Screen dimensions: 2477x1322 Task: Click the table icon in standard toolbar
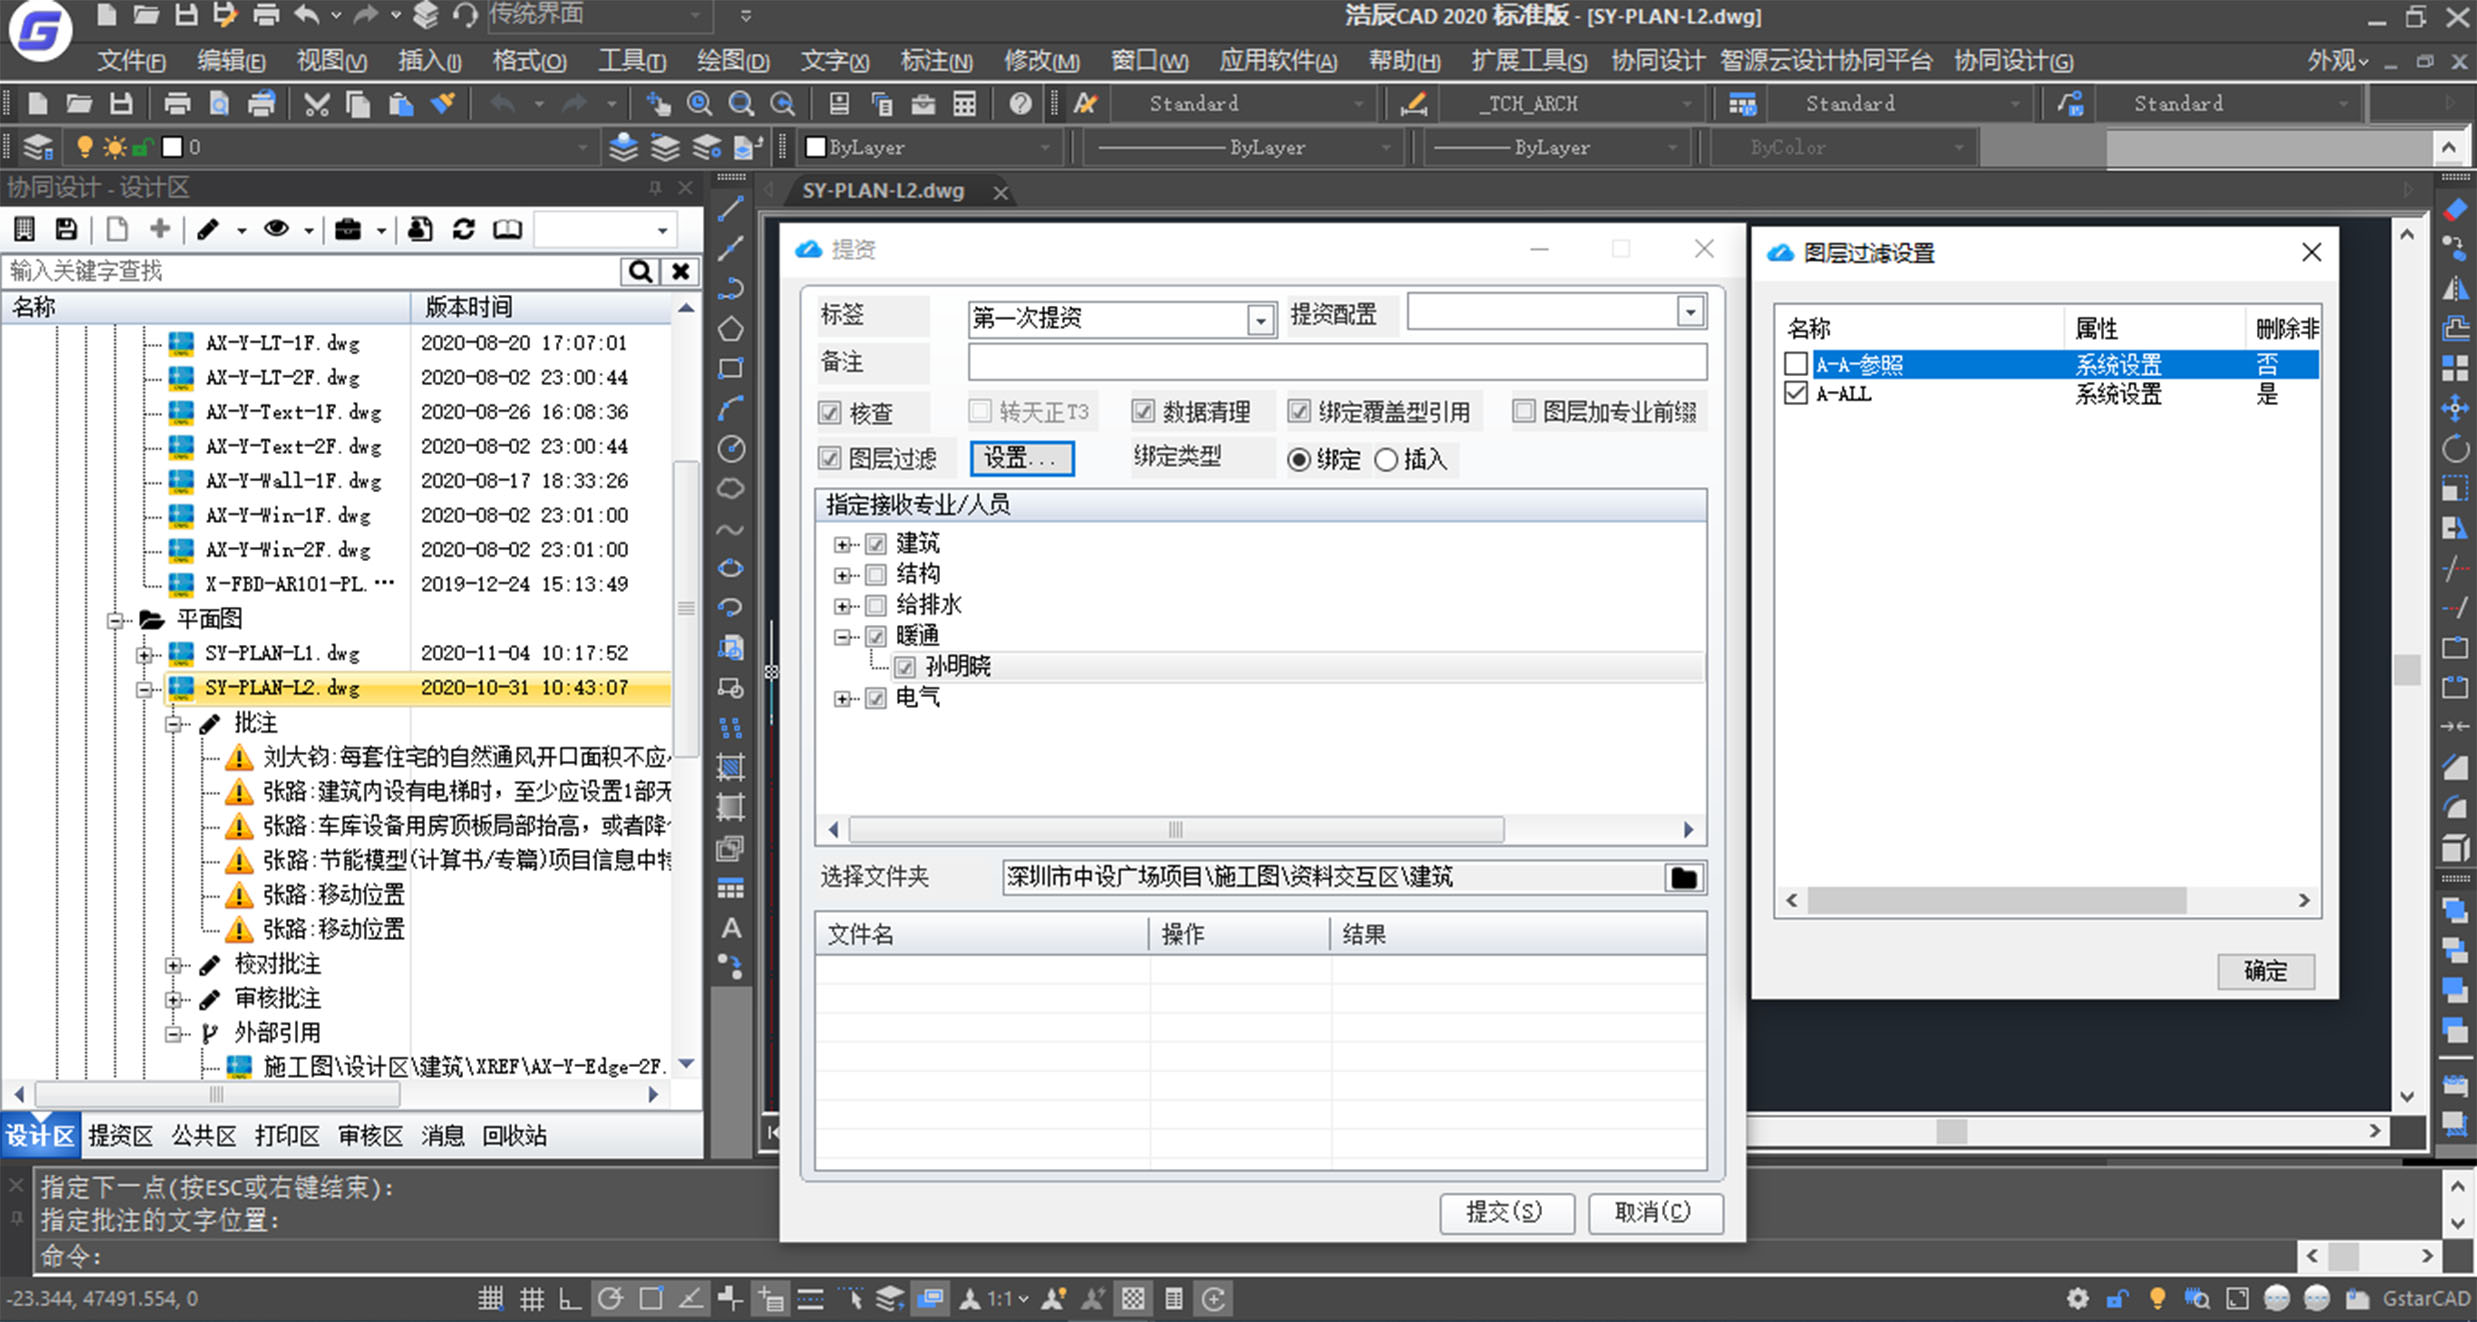click(x=964, y=103)
